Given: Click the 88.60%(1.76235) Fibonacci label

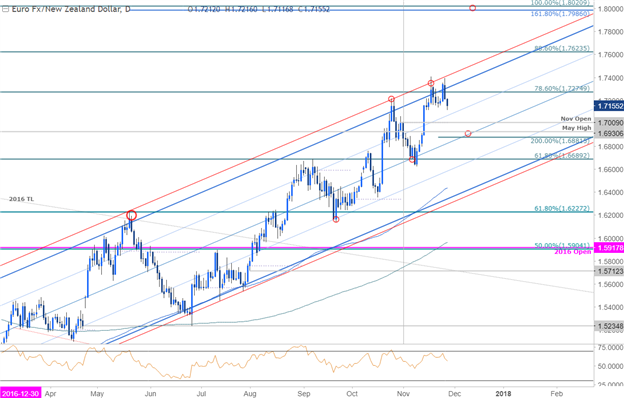Looking at the screenshot, I should click(x=562, y=49).
